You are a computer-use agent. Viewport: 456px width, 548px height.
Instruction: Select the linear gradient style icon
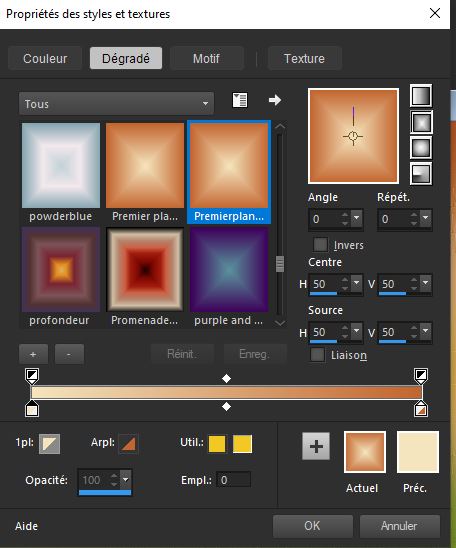point(421,95)
